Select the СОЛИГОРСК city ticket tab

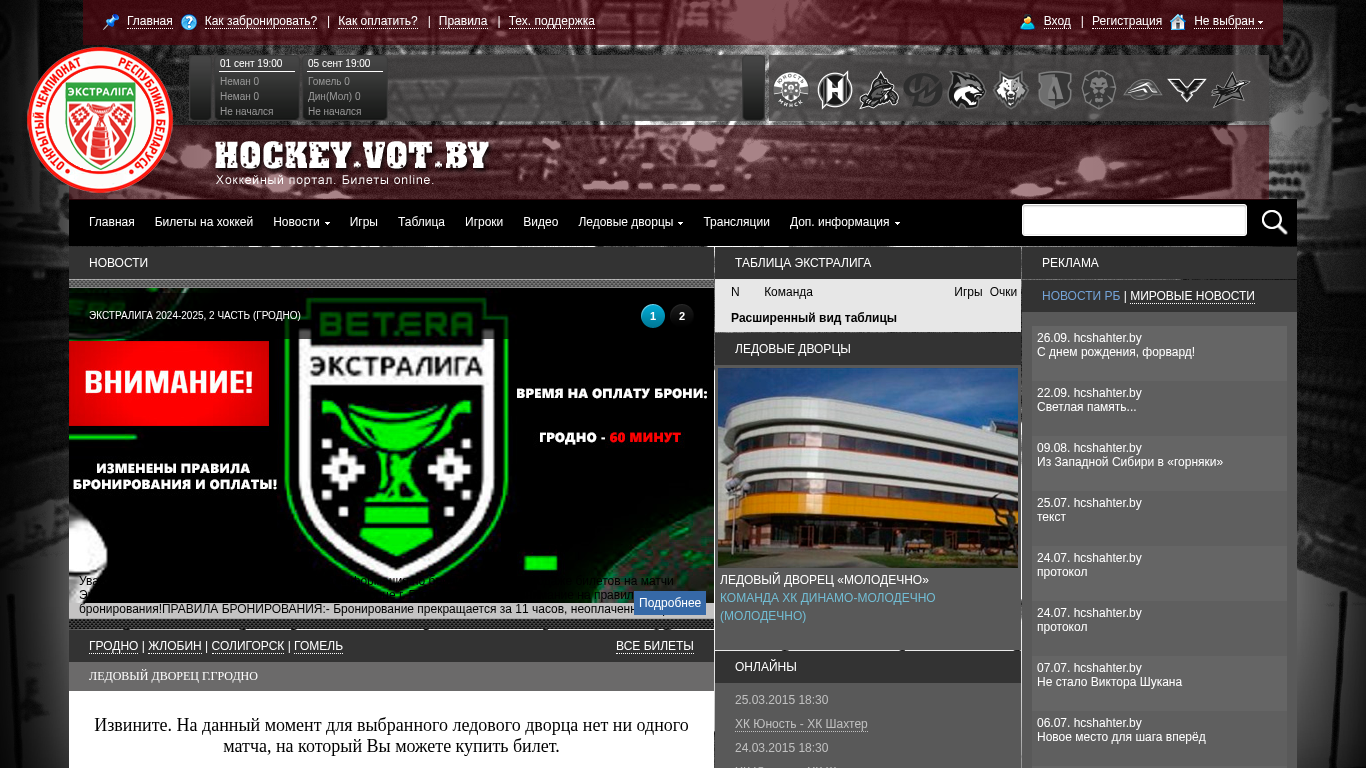pyautogui.click(x=248, y=646)
